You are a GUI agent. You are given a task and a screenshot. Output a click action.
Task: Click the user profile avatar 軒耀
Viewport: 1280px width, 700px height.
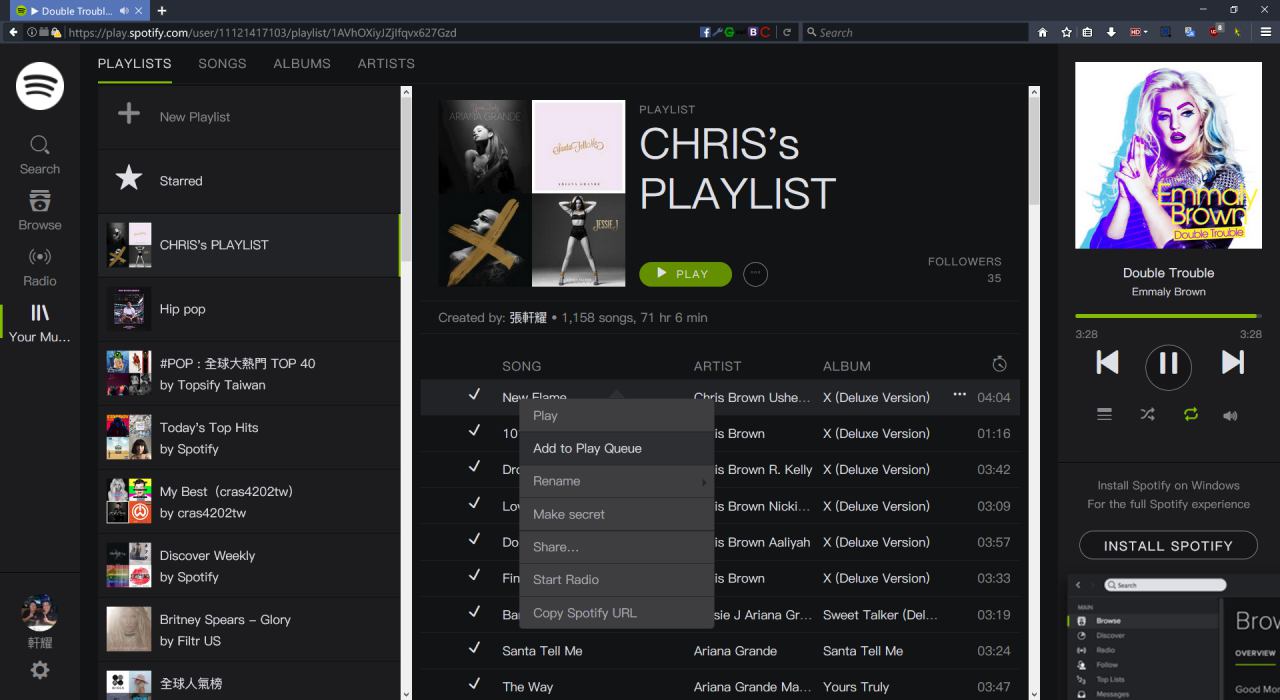click(40, 613)
